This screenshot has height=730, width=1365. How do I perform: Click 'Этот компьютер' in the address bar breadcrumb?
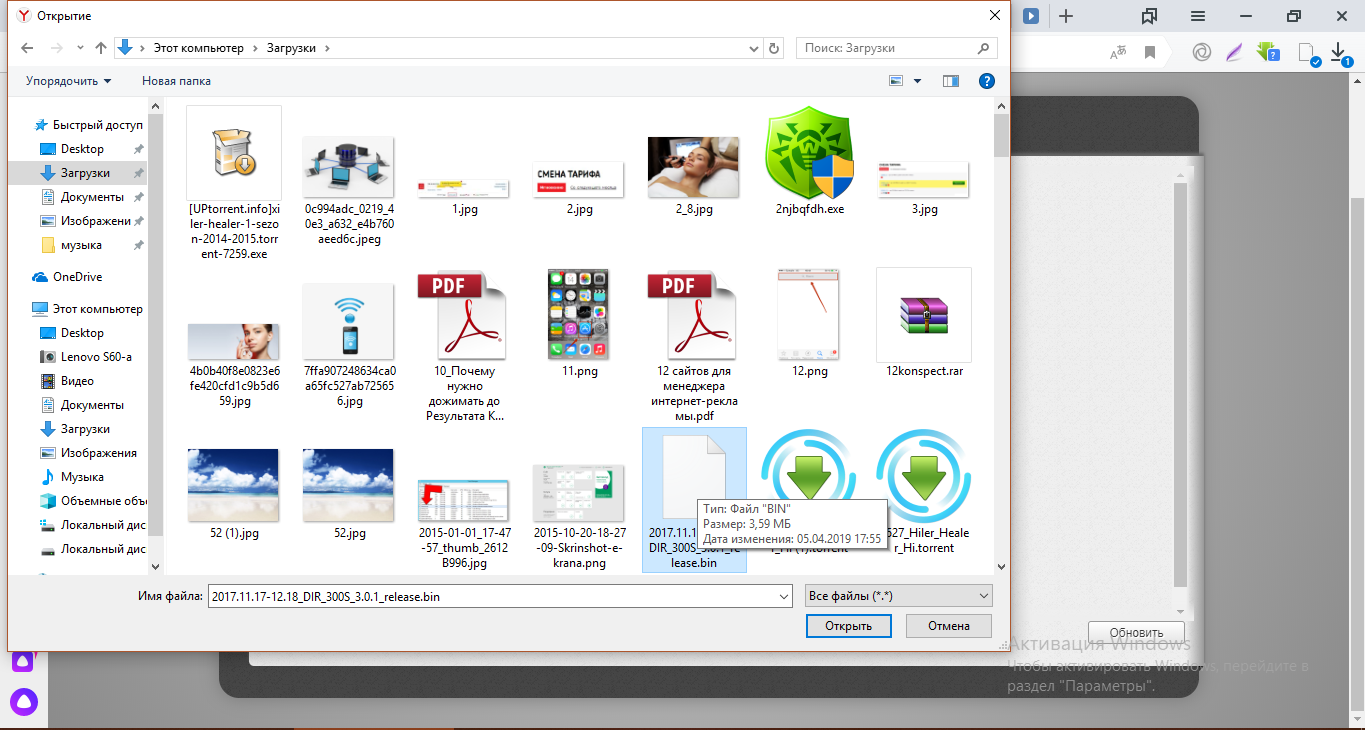(x=200, y=48)
